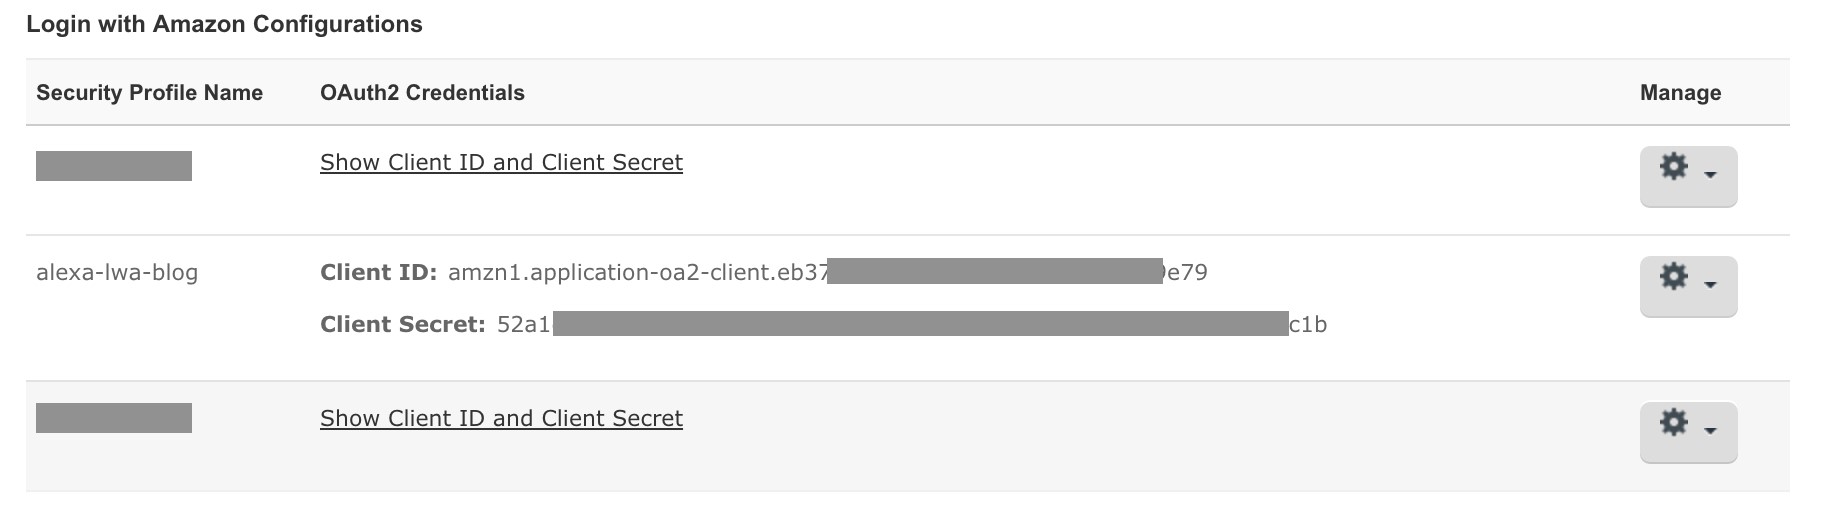Click the Client Secret ending characters c1b

(1308, 324)
